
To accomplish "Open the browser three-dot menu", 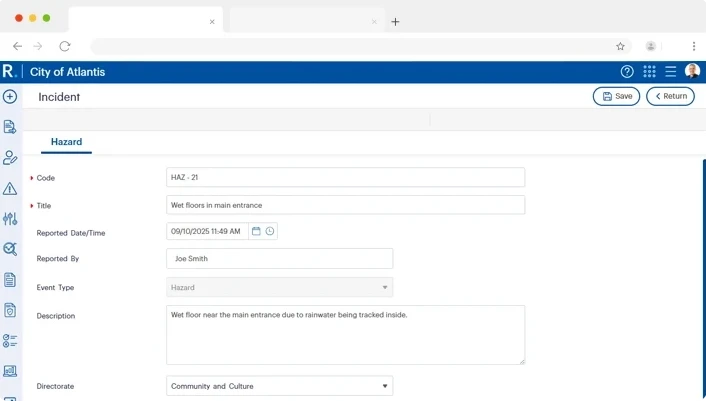I will click(x=694, y=46).
